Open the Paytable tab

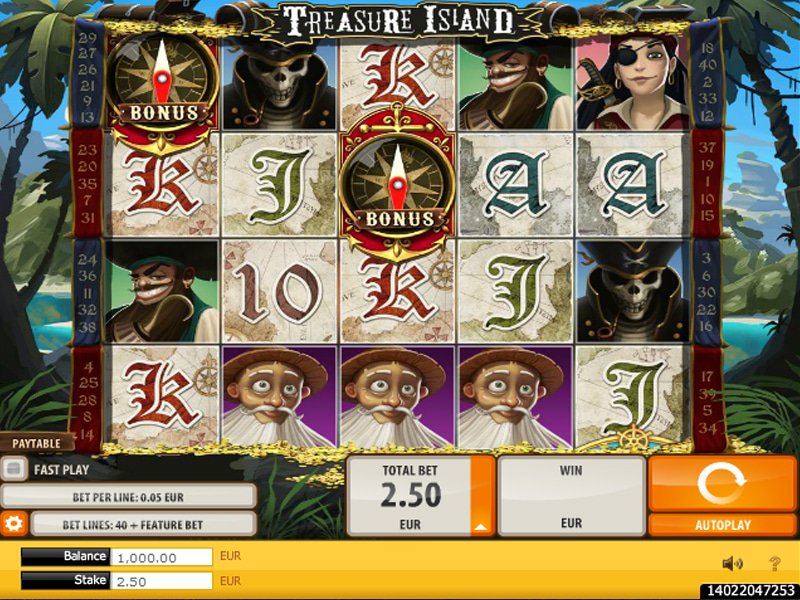(x=36, y=443)
